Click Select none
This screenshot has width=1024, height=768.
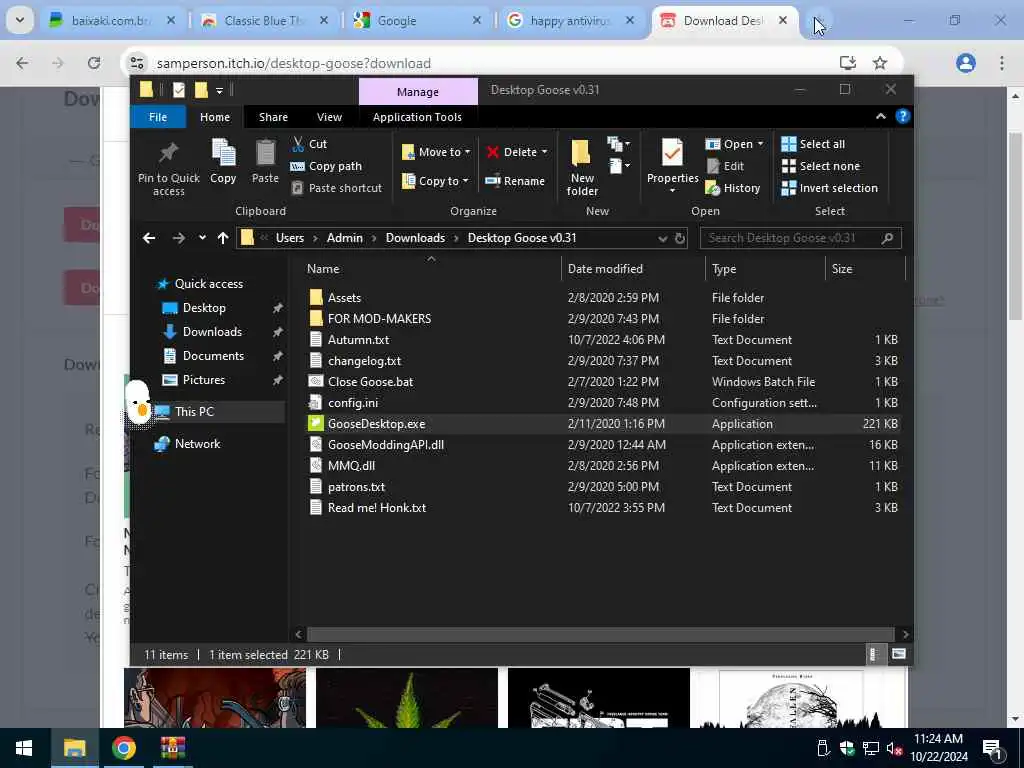point(821,166)
